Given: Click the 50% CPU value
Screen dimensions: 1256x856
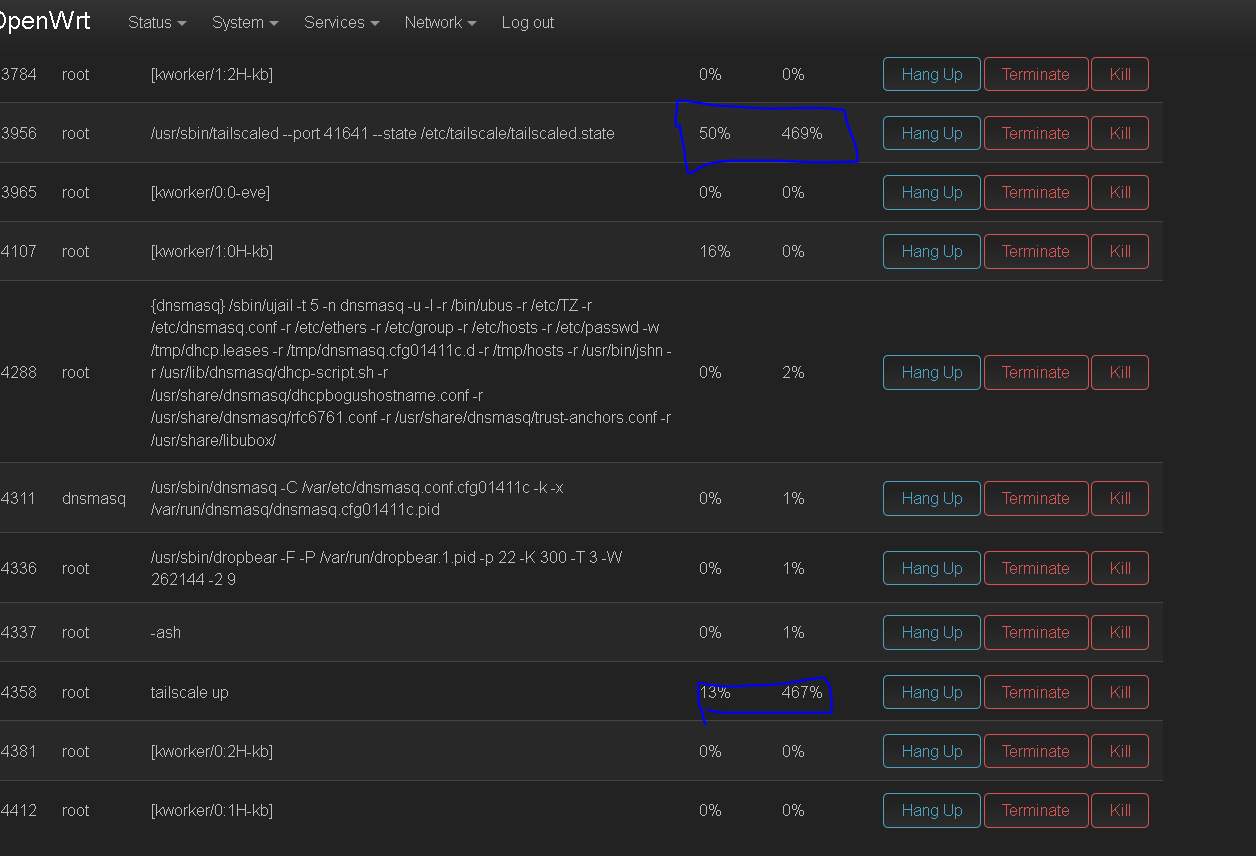Looking at the screenshot, I should pyautogui.click(x=715, y=133).
